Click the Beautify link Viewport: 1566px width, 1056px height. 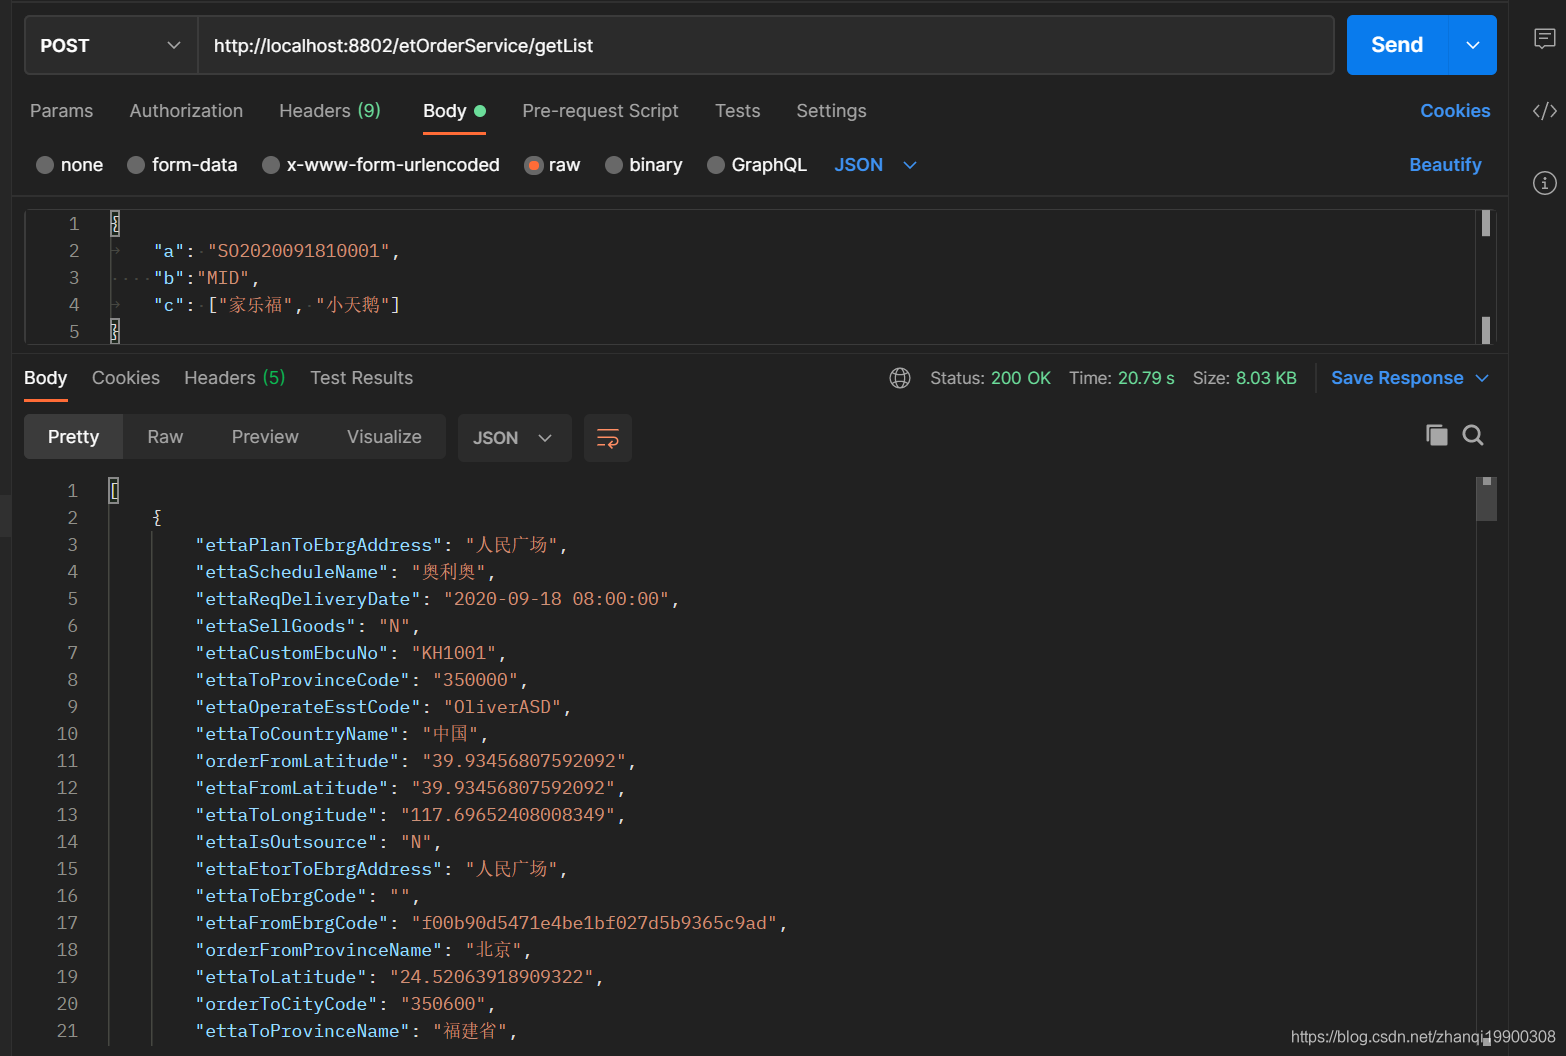click(x=1445, y=165)
